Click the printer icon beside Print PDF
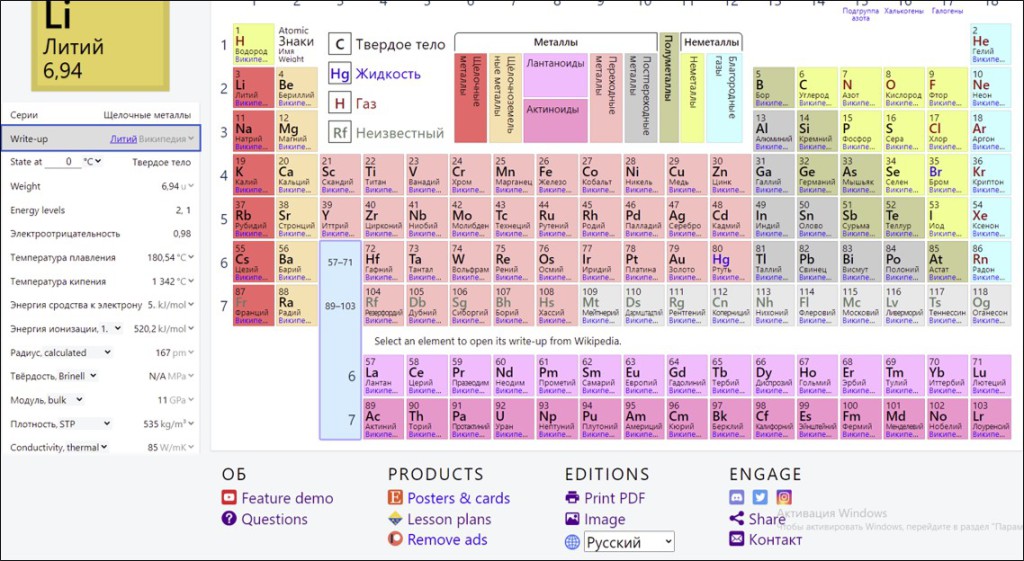Image resolution: width=1024 pixels, height=561 pixels. 572,498
